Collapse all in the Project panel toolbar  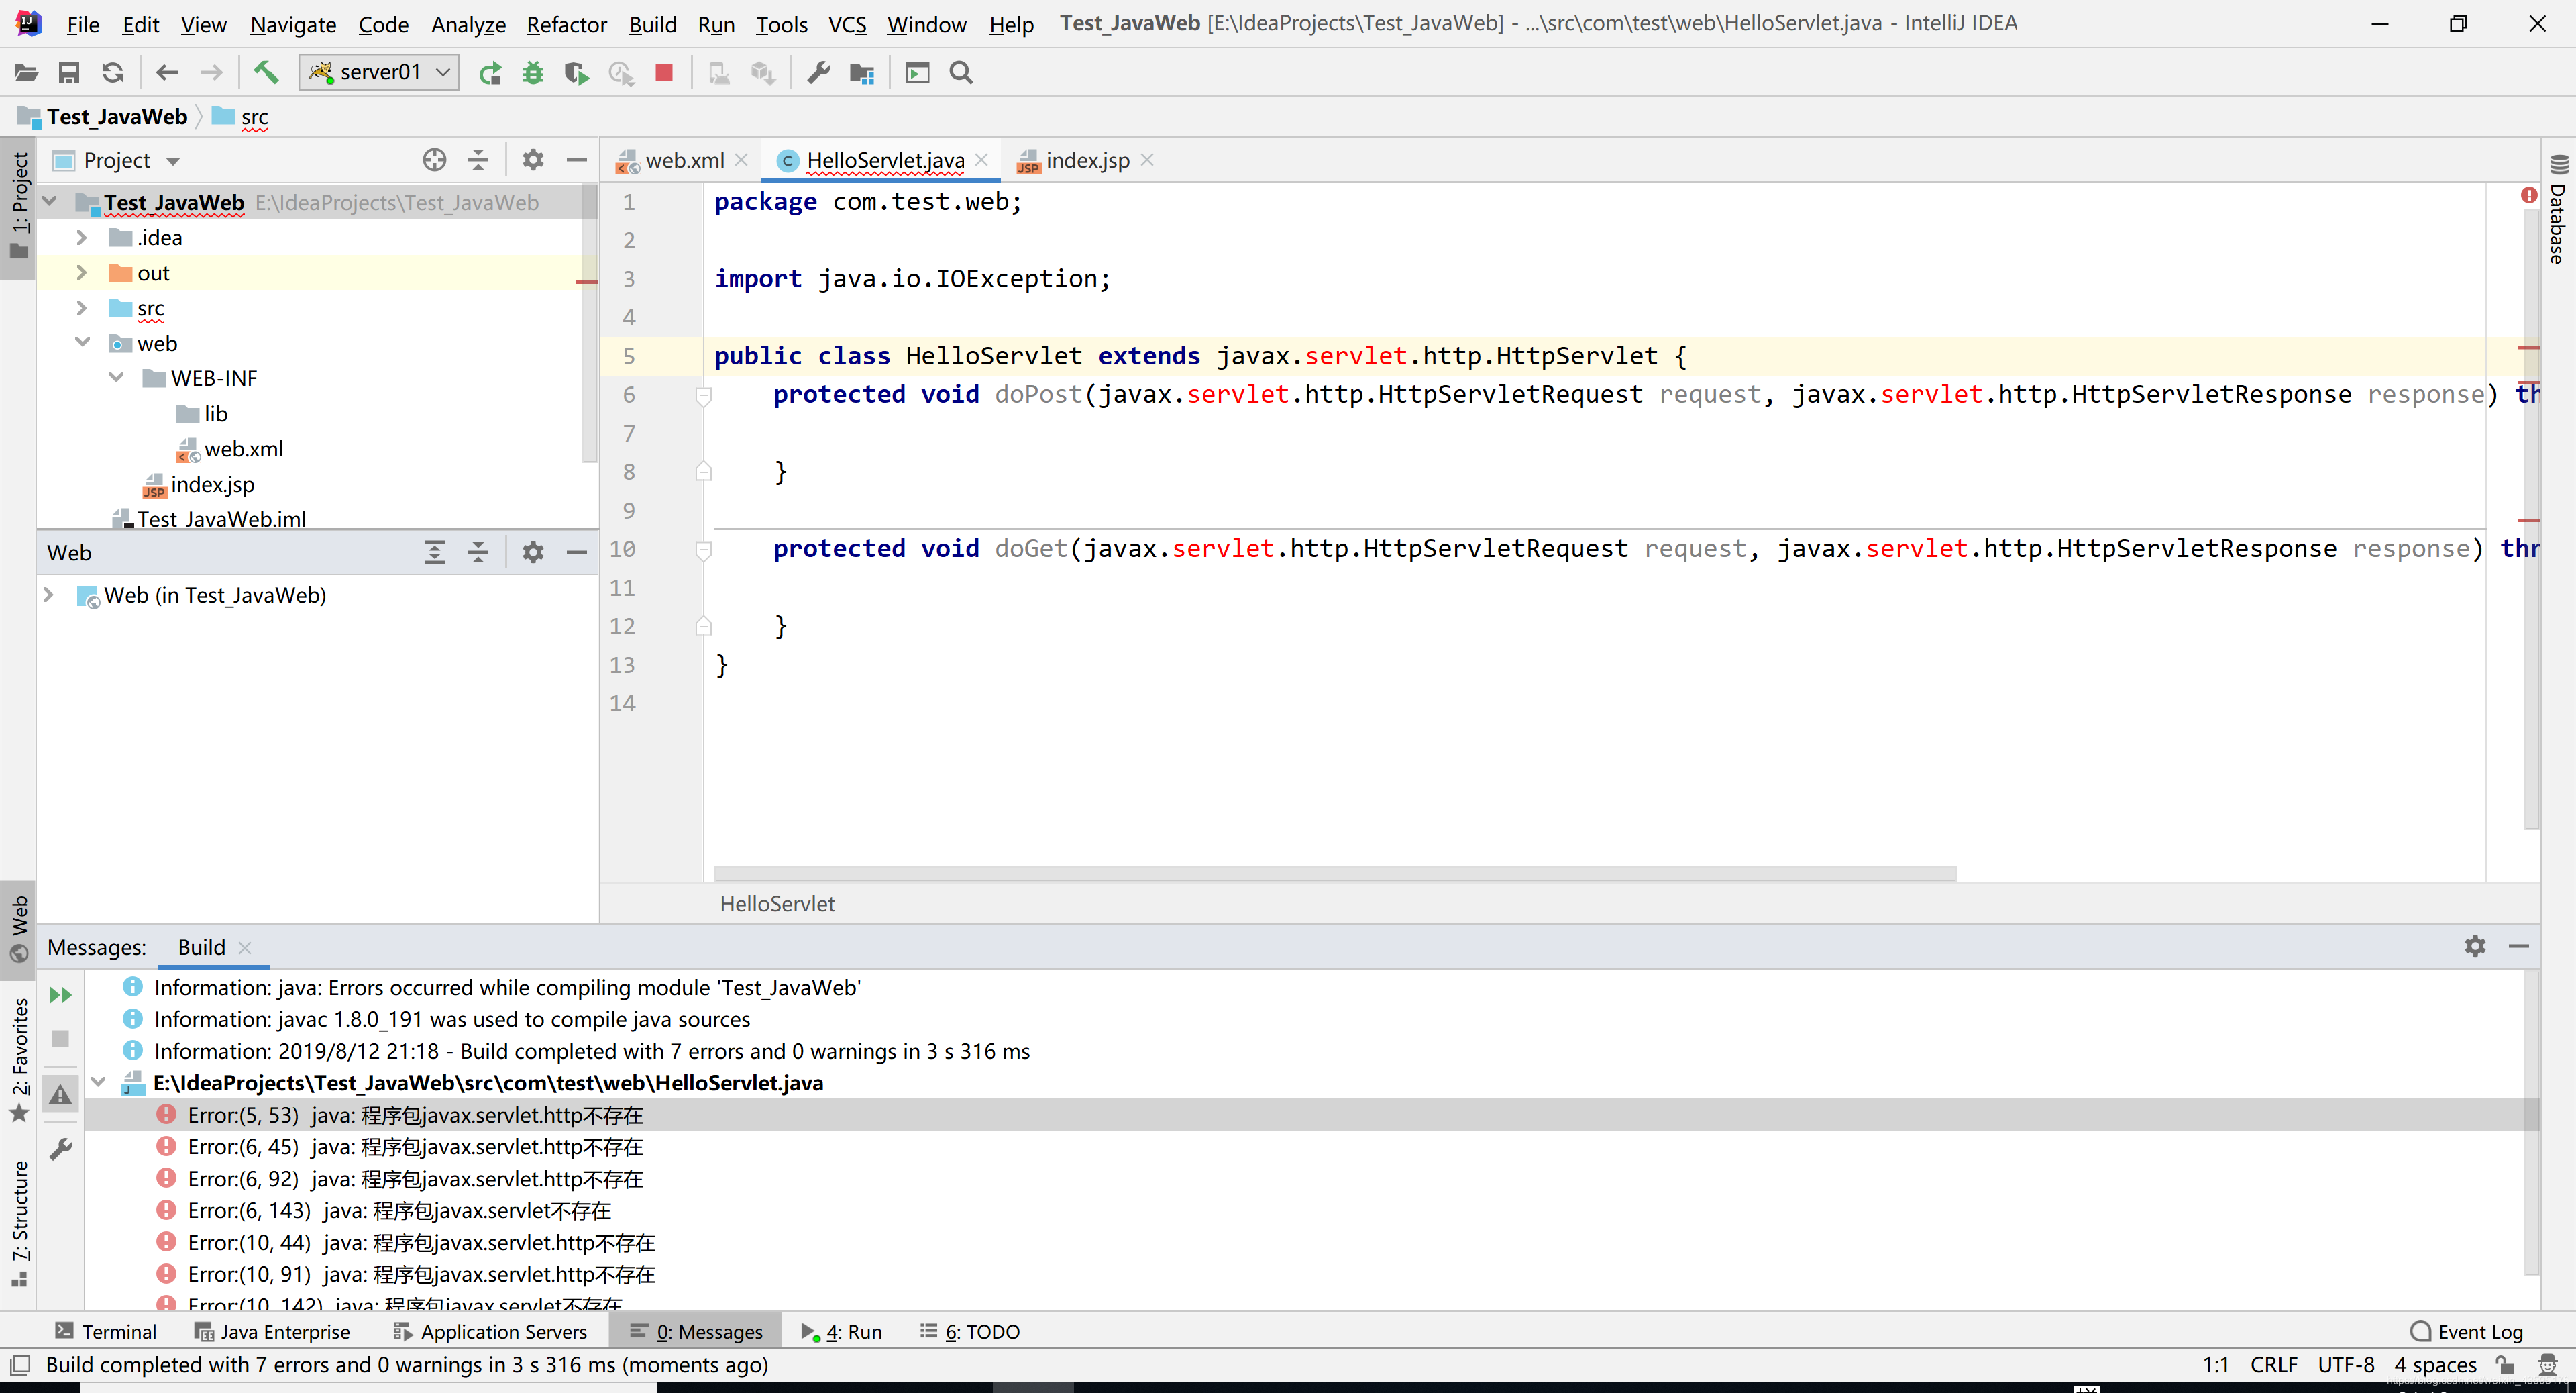click(478, 160)
